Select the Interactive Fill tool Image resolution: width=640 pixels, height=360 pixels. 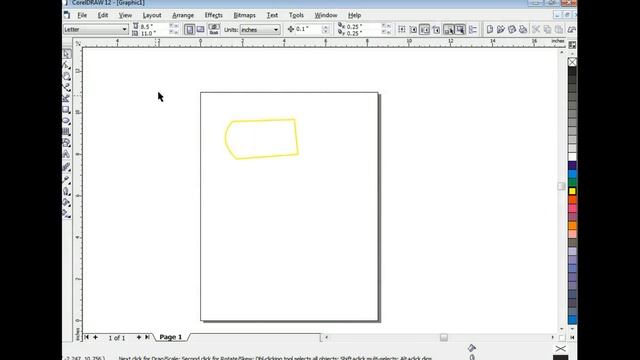(67, 213)
